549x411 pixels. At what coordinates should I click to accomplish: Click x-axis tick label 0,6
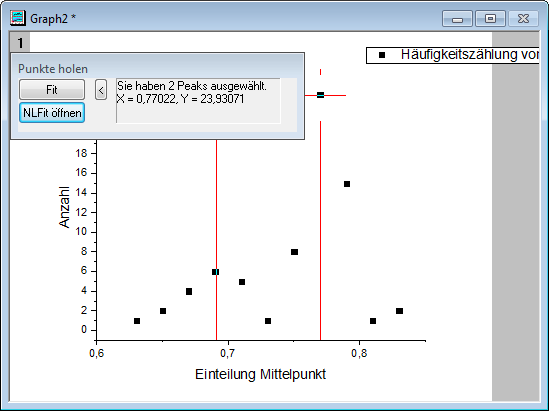coord(97,354)
